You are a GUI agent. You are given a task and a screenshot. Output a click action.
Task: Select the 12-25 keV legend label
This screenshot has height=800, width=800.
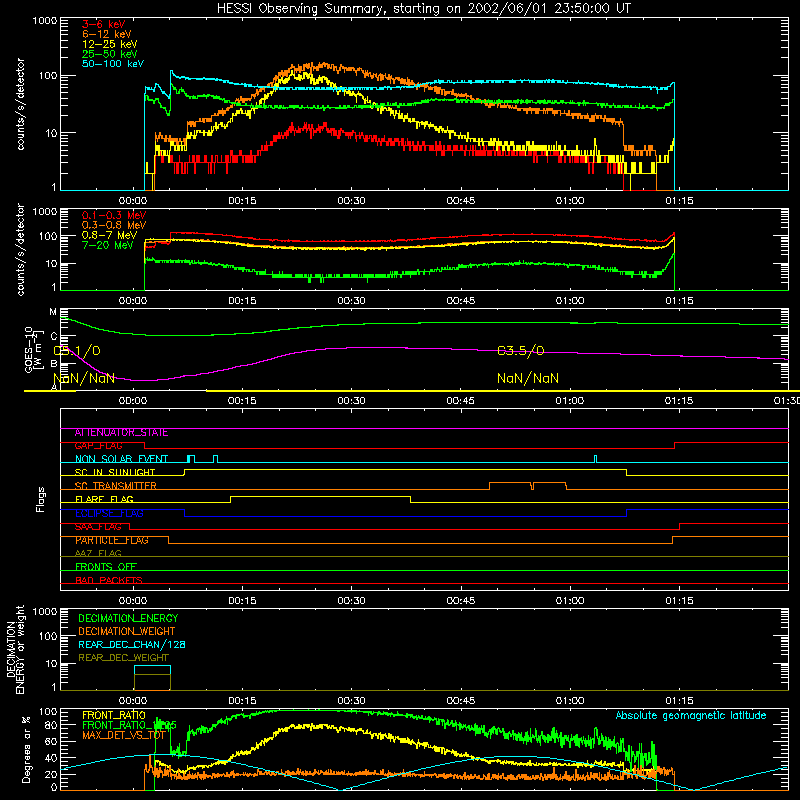(x=110, y=44)
